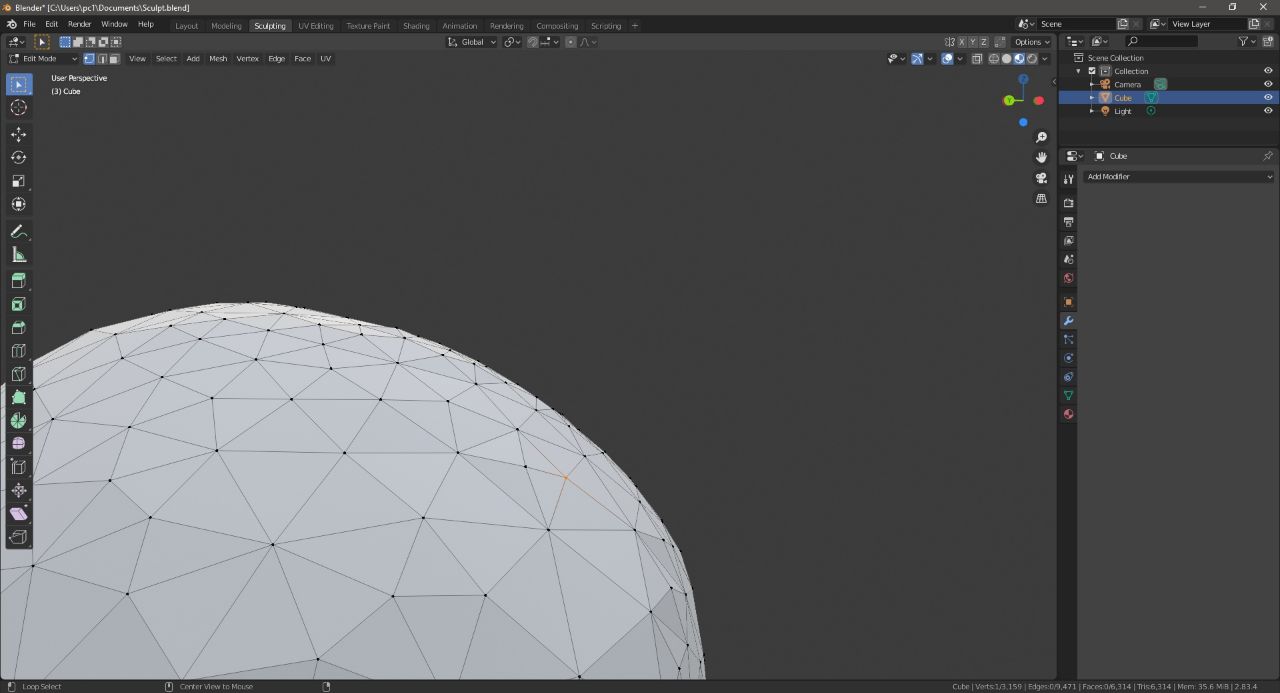The height and width of the screenshot is (693, 1280).
Task: Activate the Edge Slide tool
Action: click(x=19, y=467)
